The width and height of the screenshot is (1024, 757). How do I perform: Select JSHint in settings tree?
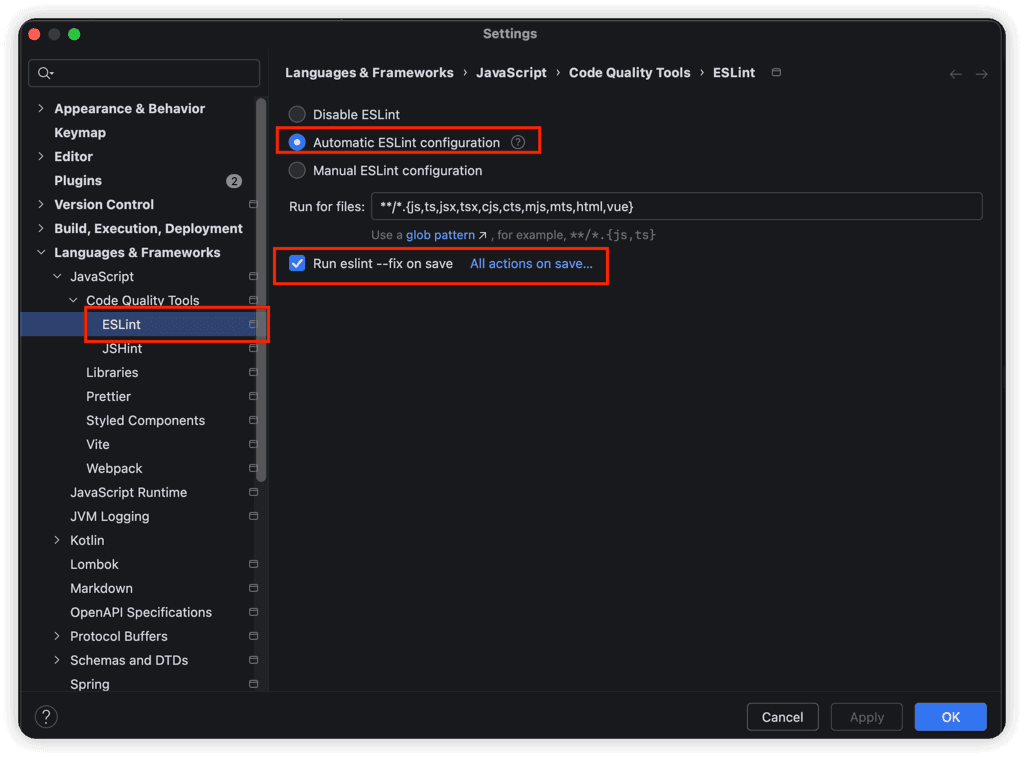point(121,349)
